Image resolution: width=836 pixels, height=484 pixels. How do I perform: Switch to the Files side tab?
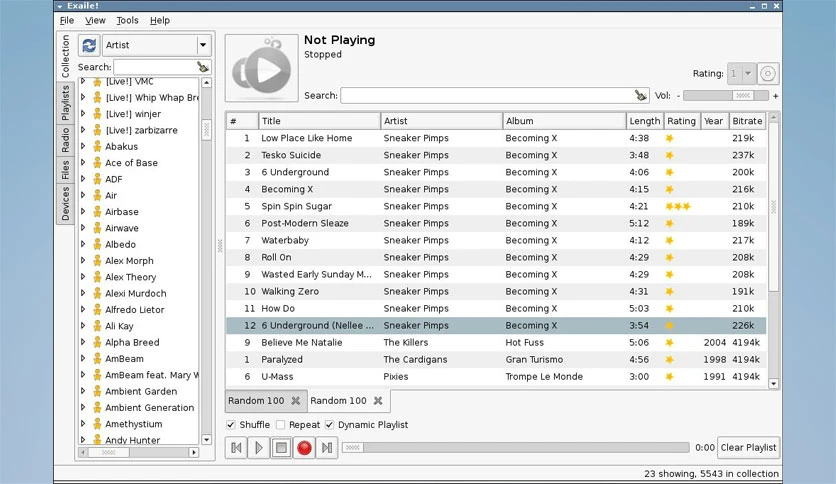tap(65, 170)
